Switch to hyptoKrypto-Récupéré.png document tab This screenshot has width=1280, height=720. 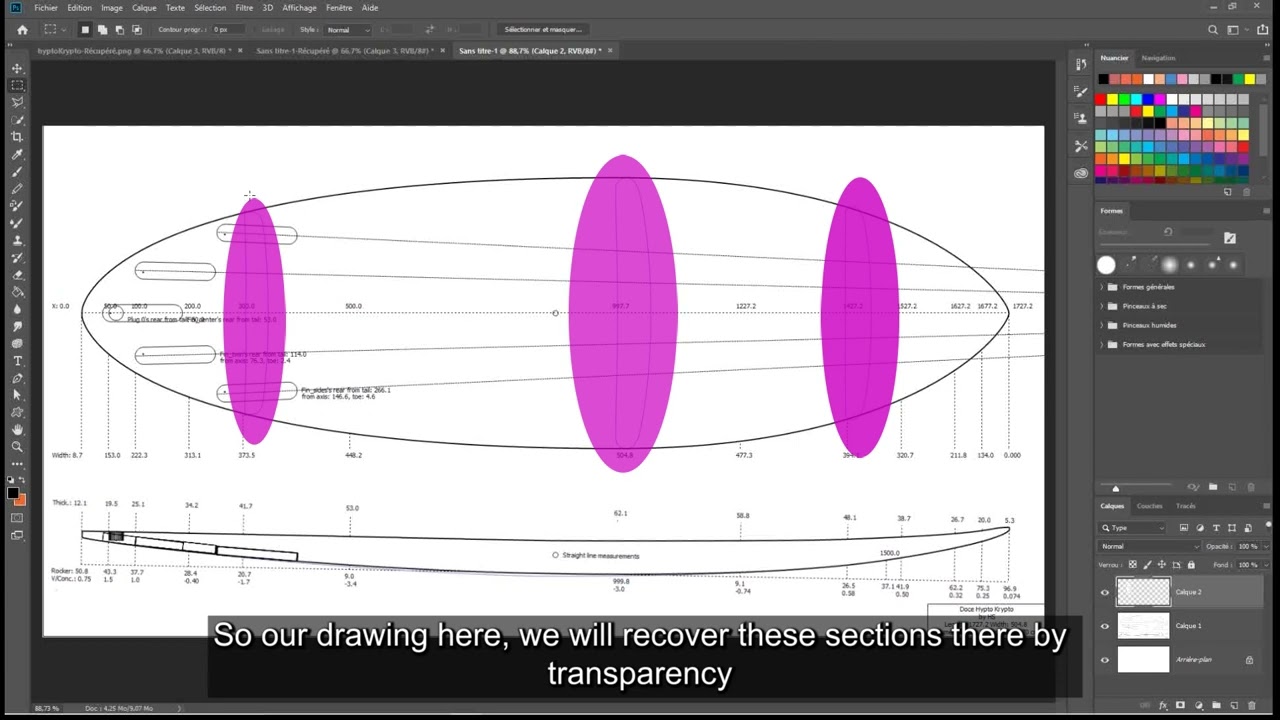(134, 50)
